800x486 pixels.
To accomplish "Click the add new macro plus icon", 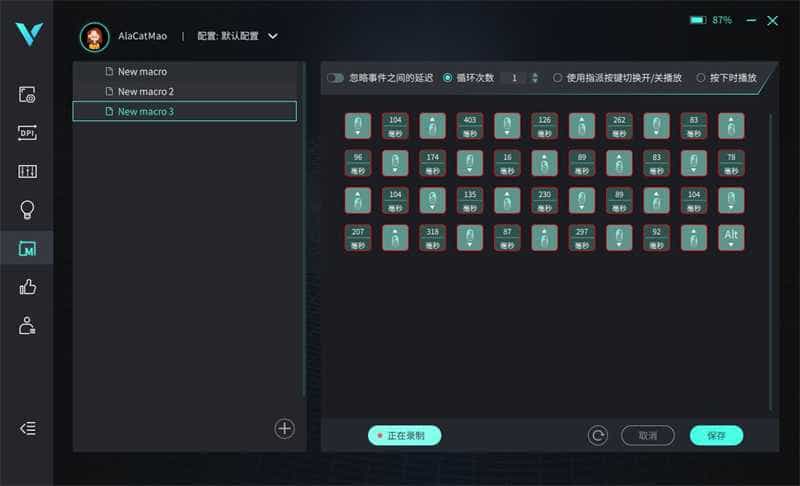I will pyautogui.click(x=285, y=428).
